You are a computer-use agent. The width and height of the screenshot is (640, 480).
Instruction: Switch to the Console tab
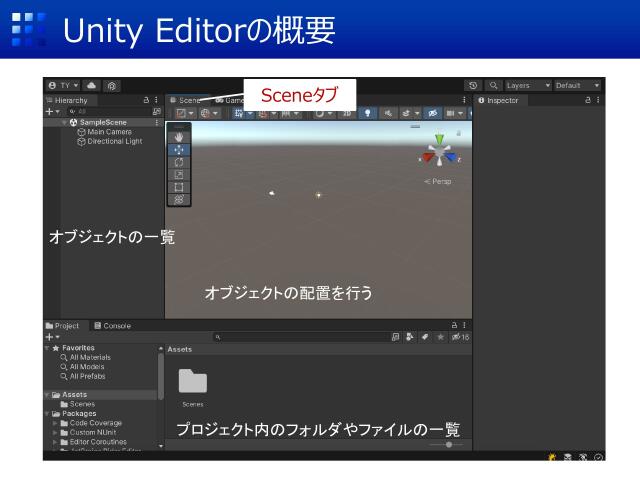pos(113,326)
